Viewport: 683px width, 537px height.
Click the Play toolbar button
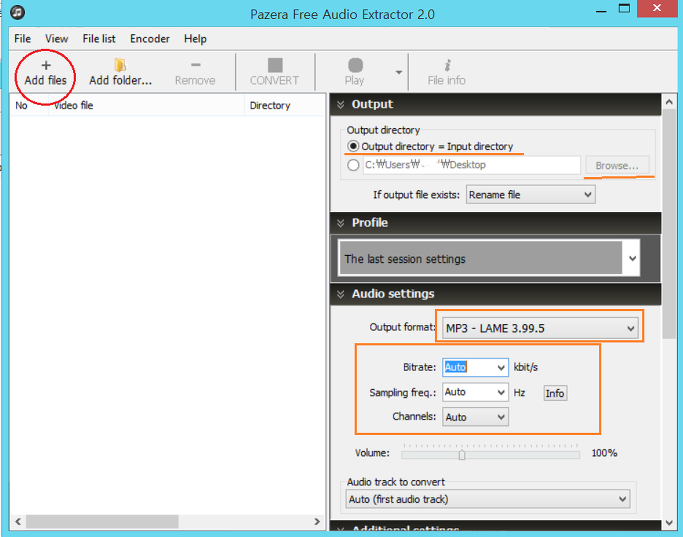[x=355, y=72]
